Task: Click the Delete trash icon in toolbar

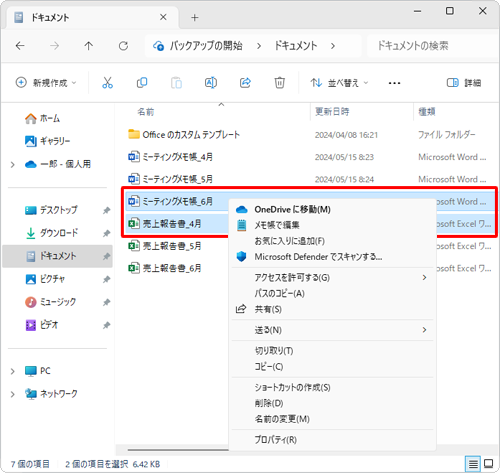Action: pos(279,83)
